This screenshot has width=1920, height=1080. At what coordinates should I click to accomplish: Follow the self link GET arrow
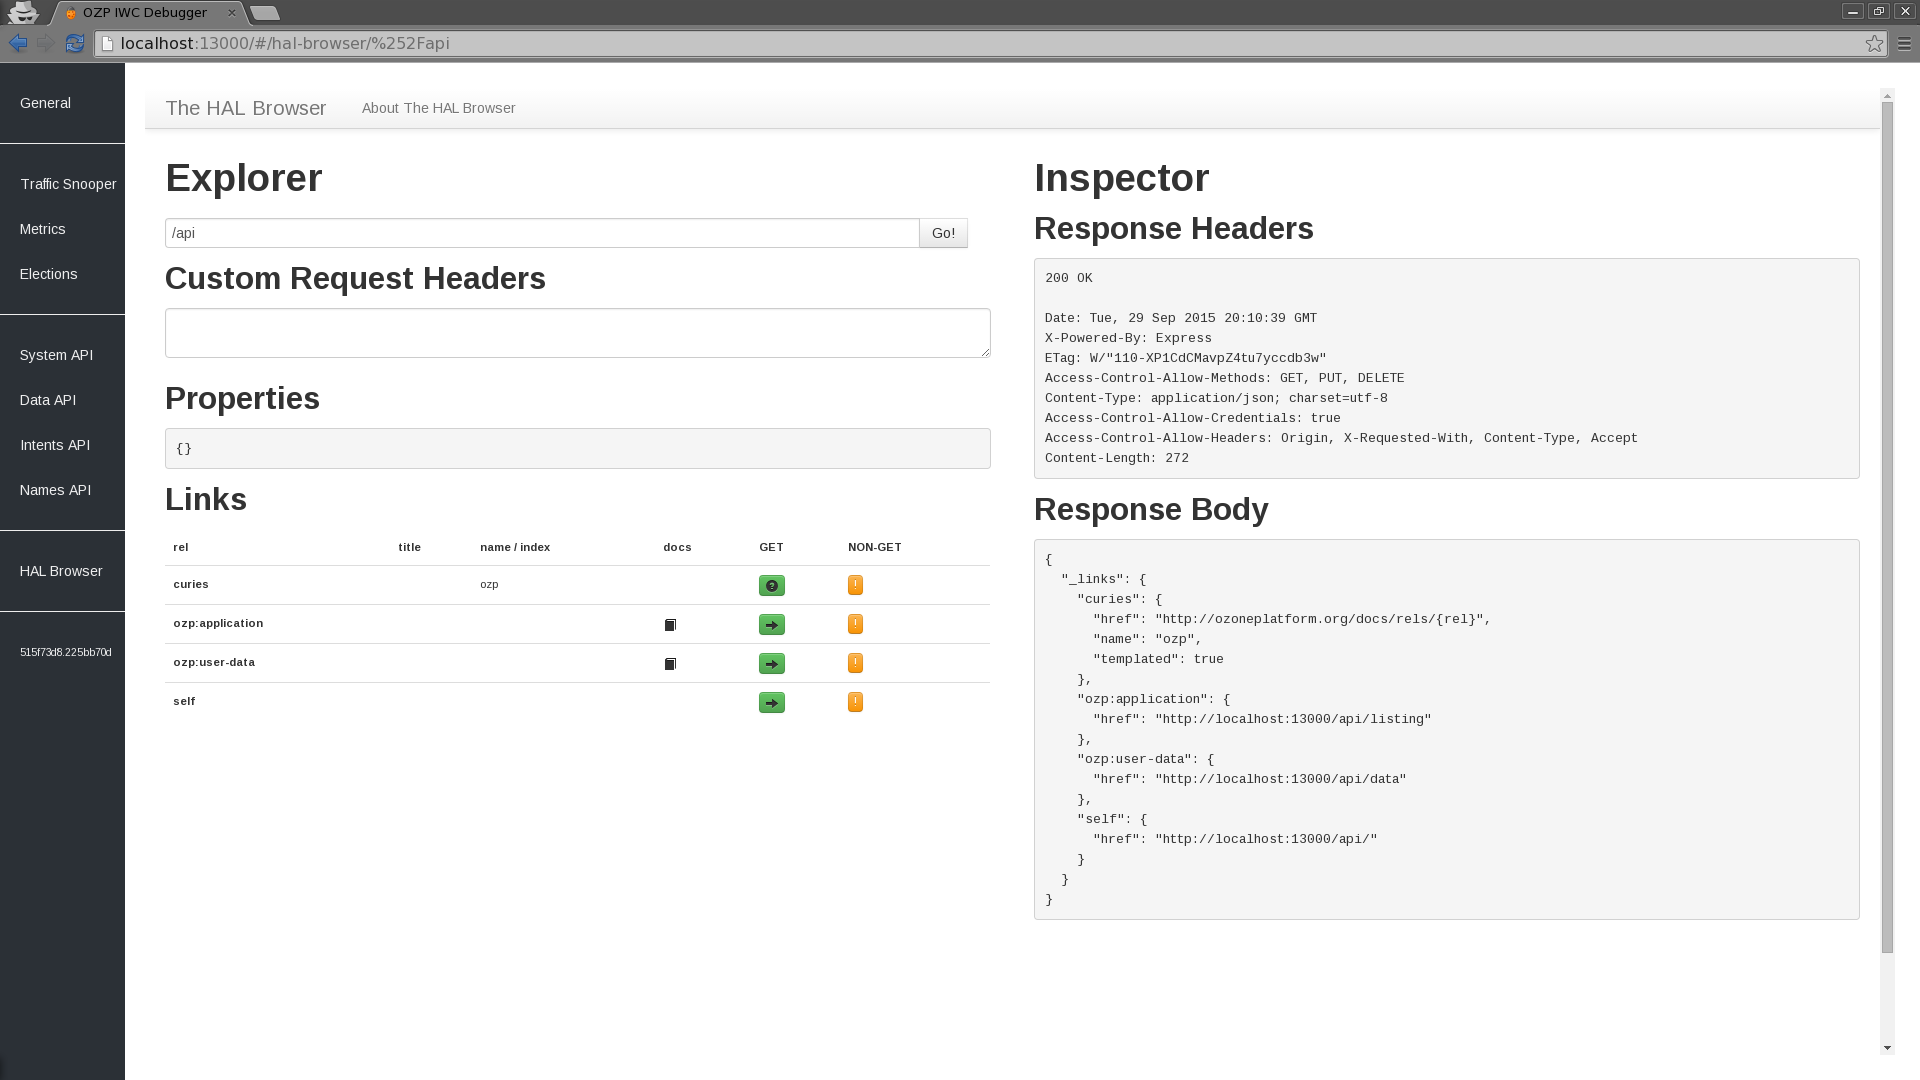[x=771, y=703]
